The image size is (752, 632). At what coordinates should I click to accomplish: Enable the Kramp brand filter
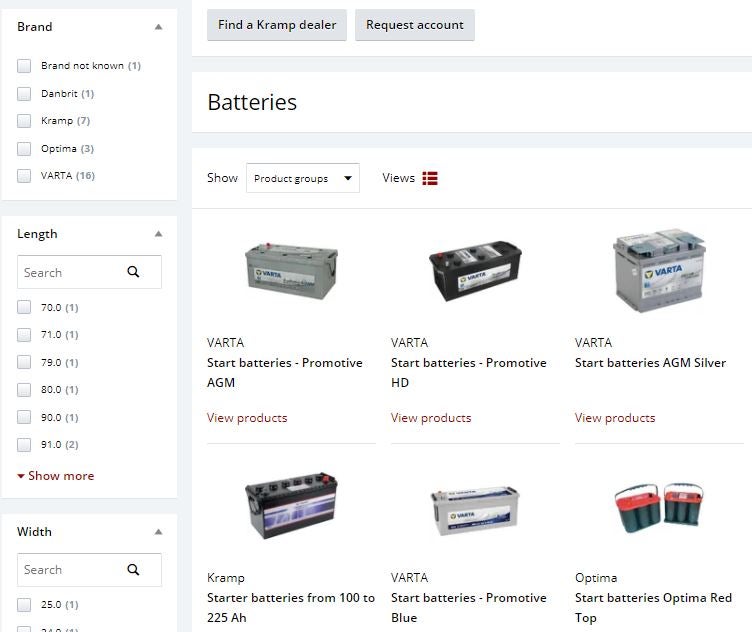point(24,121)
